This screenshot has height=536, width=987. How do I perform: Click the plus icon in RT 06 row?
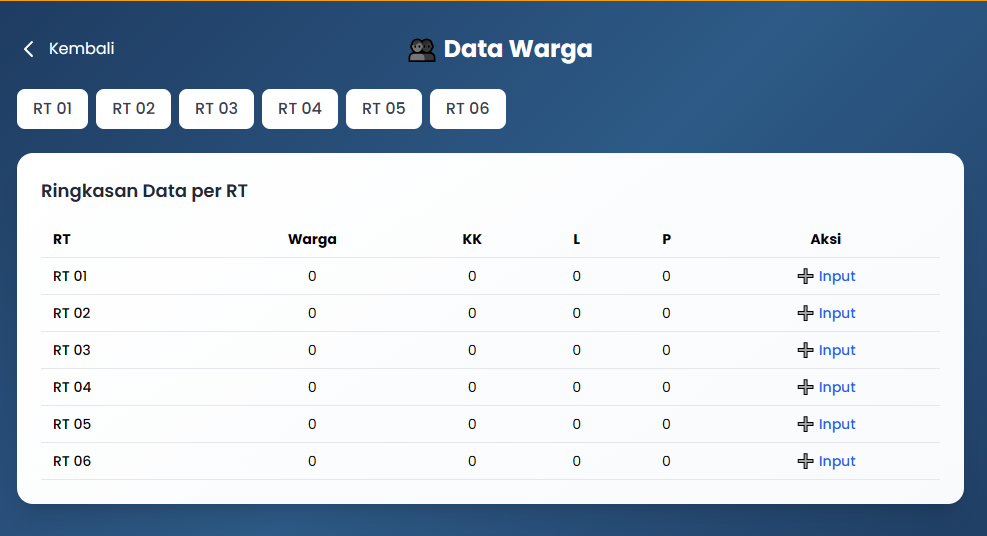[805, 462]
